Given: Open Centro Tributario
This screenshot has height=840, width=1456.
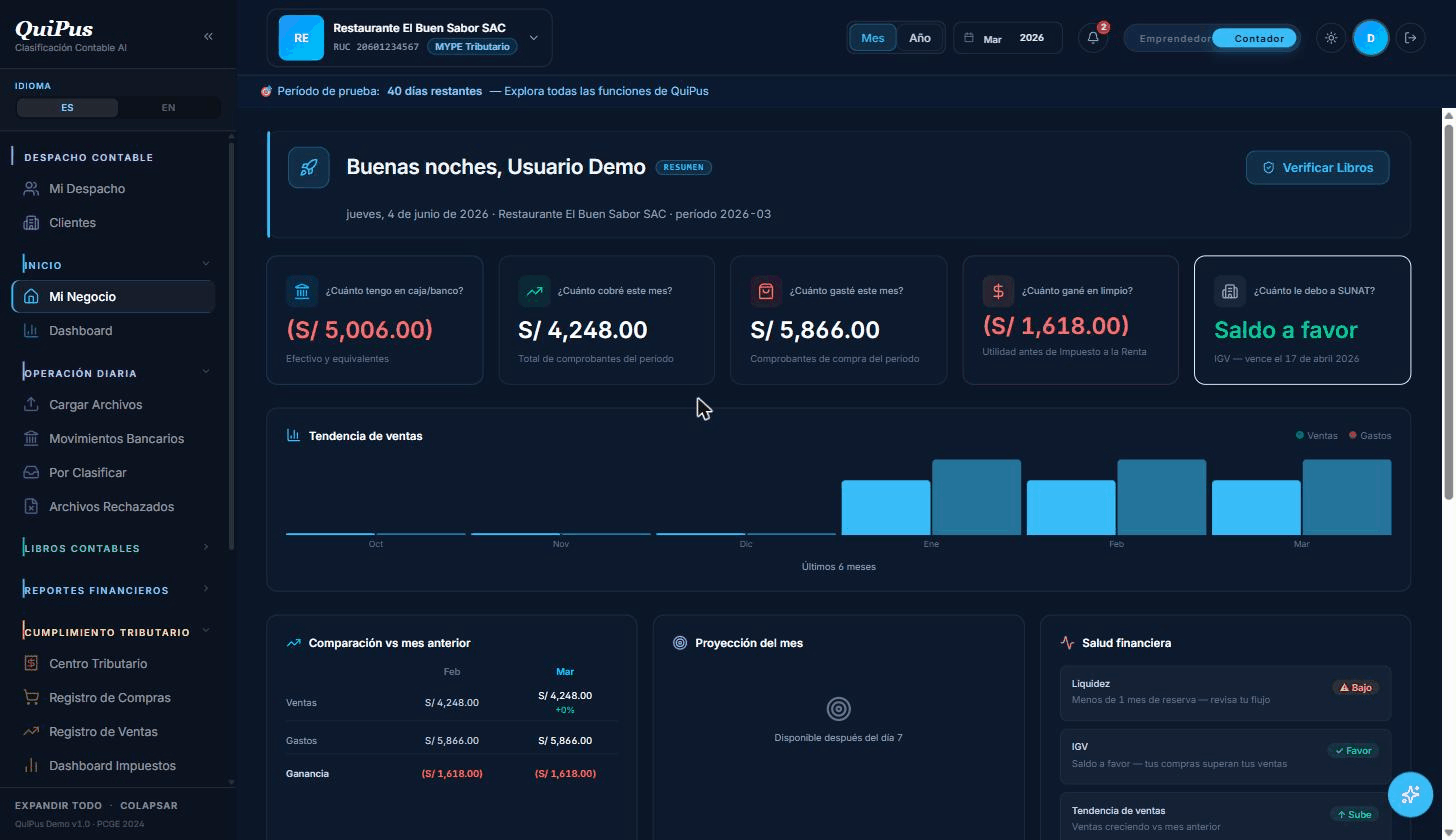Looking at the screenshot, I should coord(113,664).
